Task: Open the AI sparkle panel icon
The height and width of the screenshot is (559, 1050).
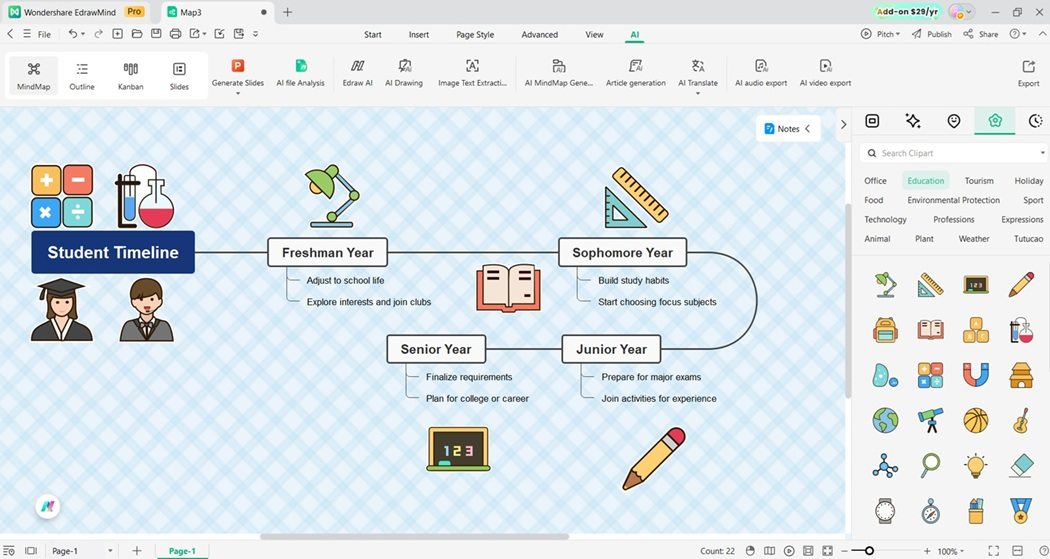Action: [x=913, y=121]
